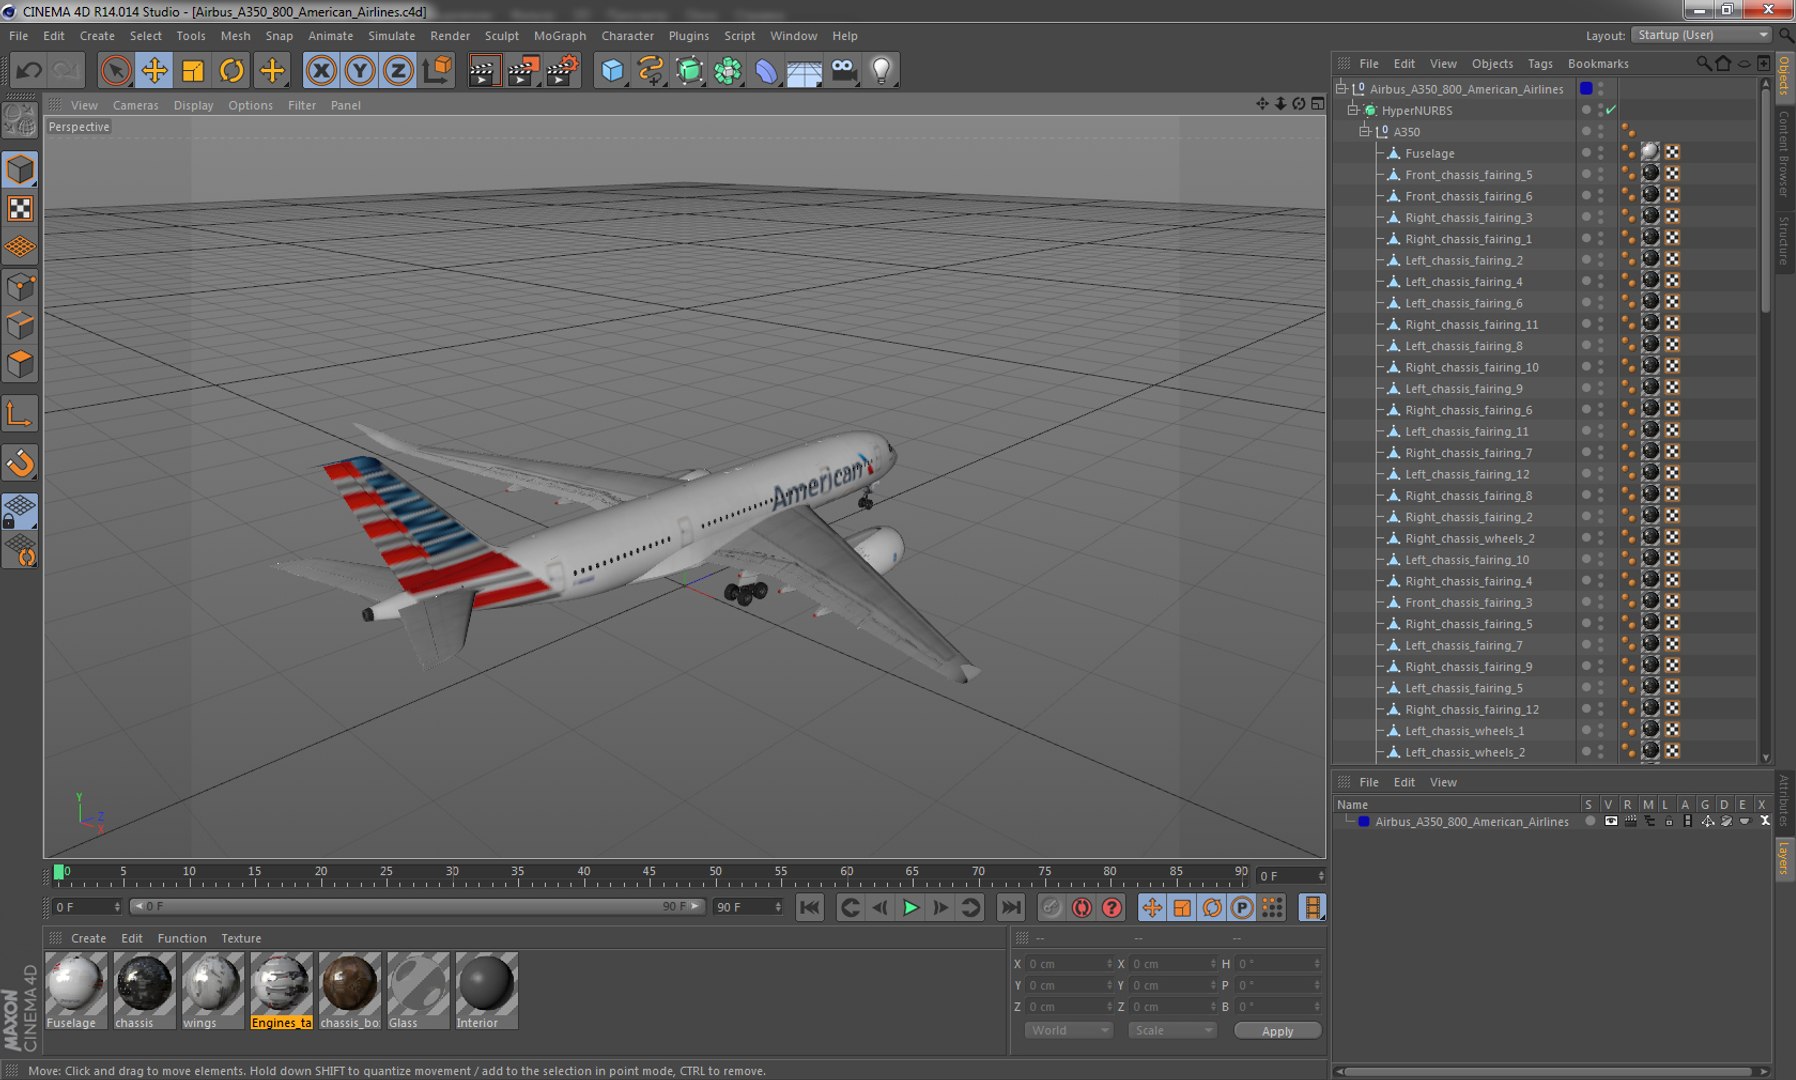Image resolution: width=1796 pixels, height=1080 pixels.
Task: Go to end of animation
Action: point(1011,907)
